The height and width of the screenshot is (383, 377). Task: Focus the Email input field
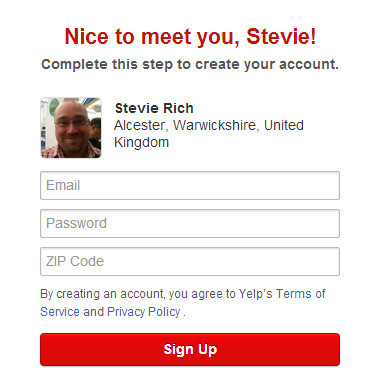190,185
